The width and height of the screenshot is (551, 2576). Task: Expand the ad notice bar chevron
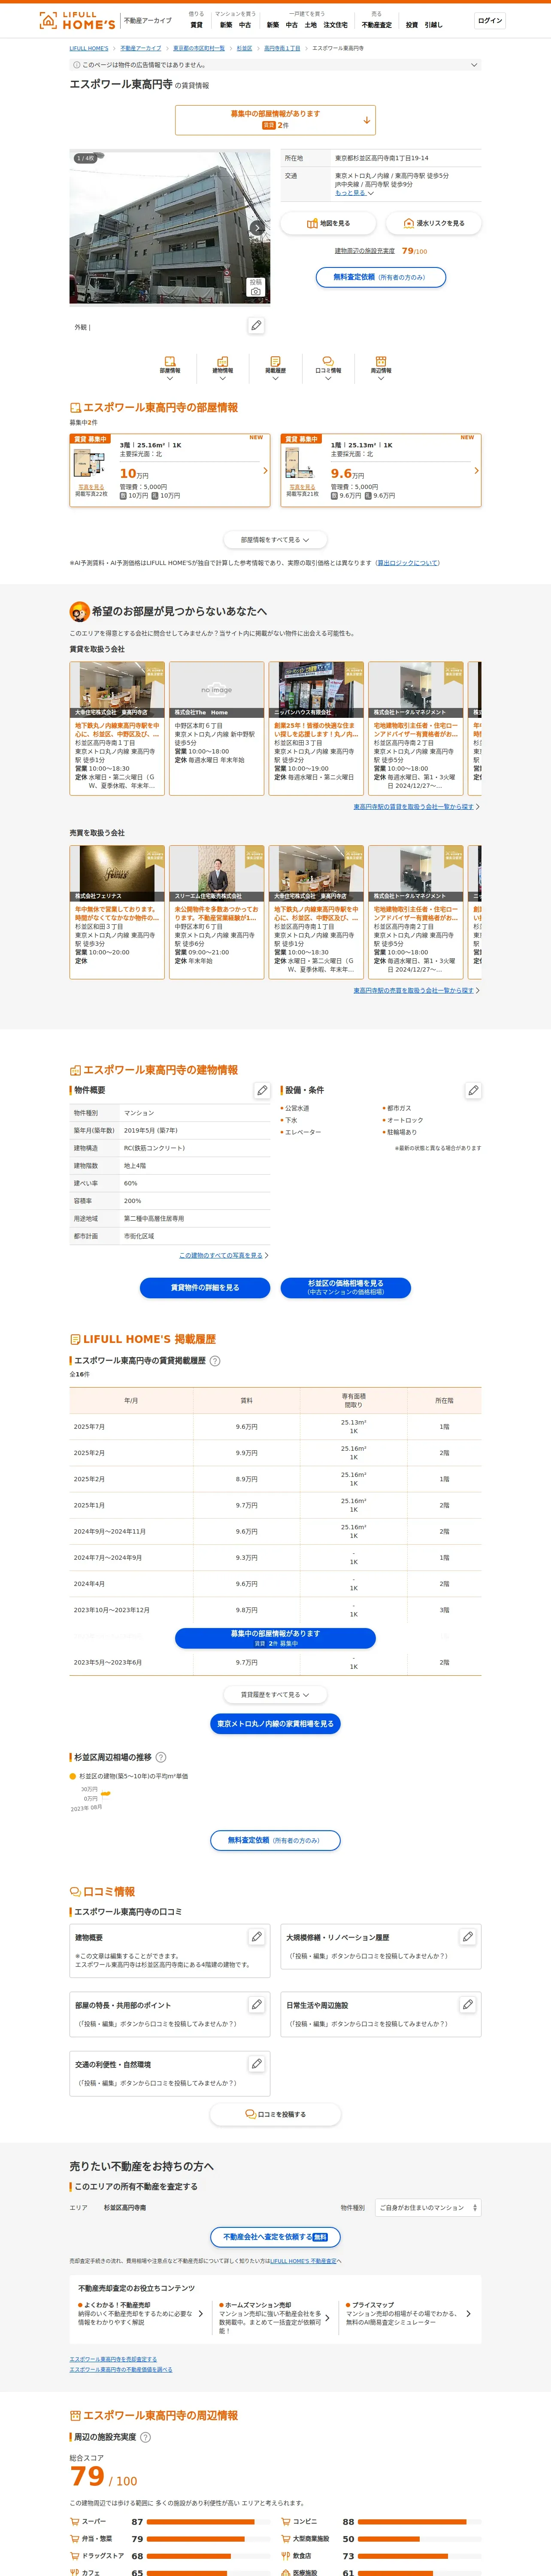[x=474, y=65]
